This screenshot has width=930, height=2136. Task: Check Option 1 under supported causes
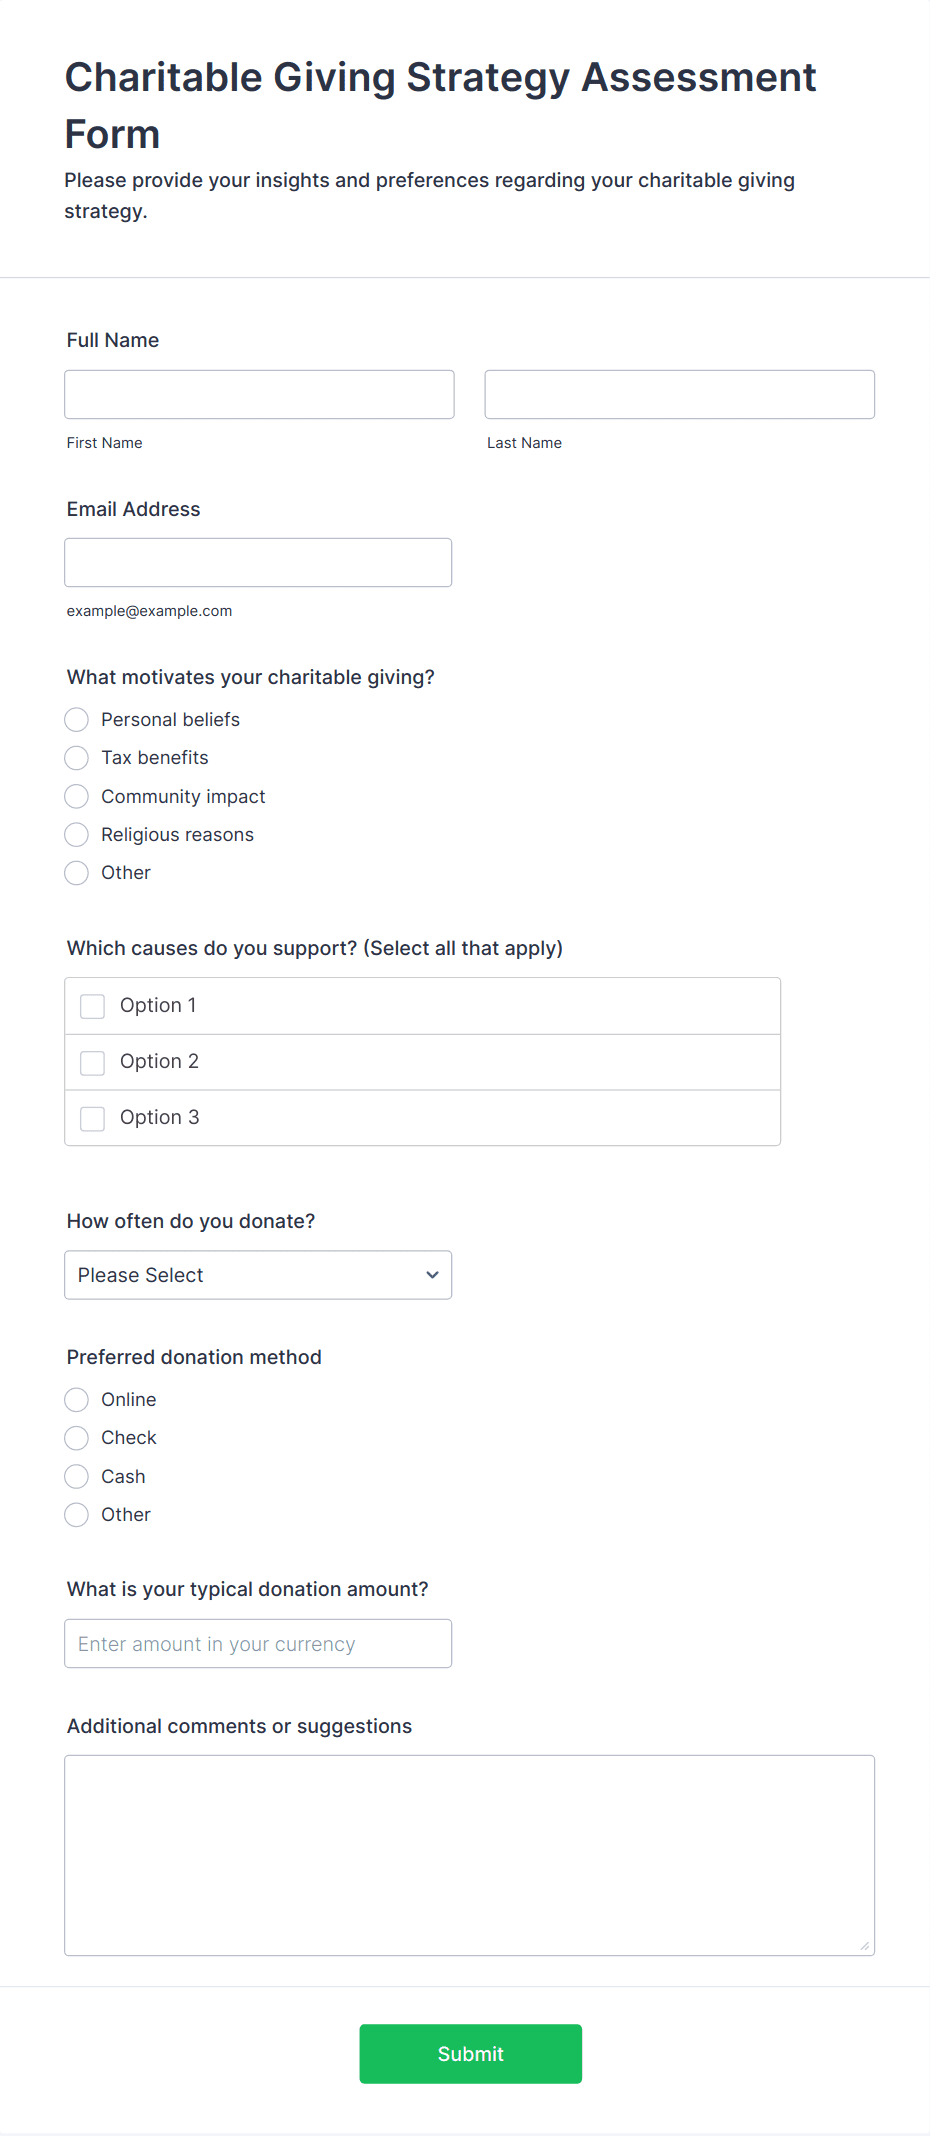(92, 1006)
